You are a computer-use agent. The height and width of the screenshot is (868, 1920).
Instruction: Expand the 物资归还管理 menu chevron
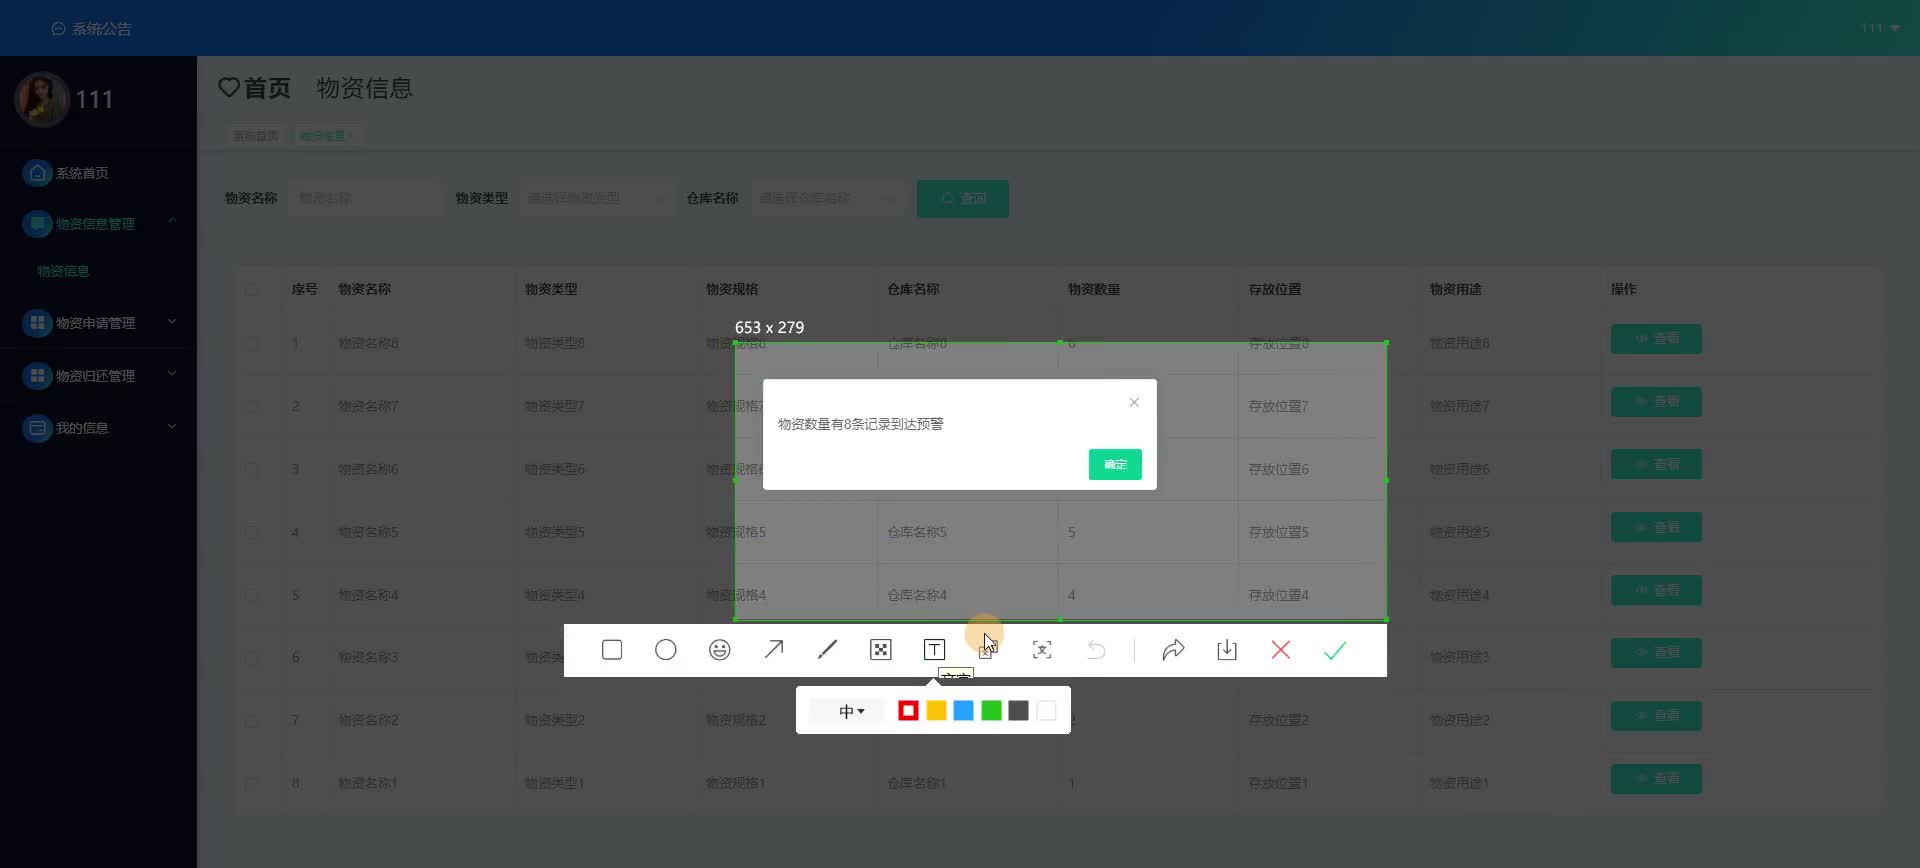(172, 374)
